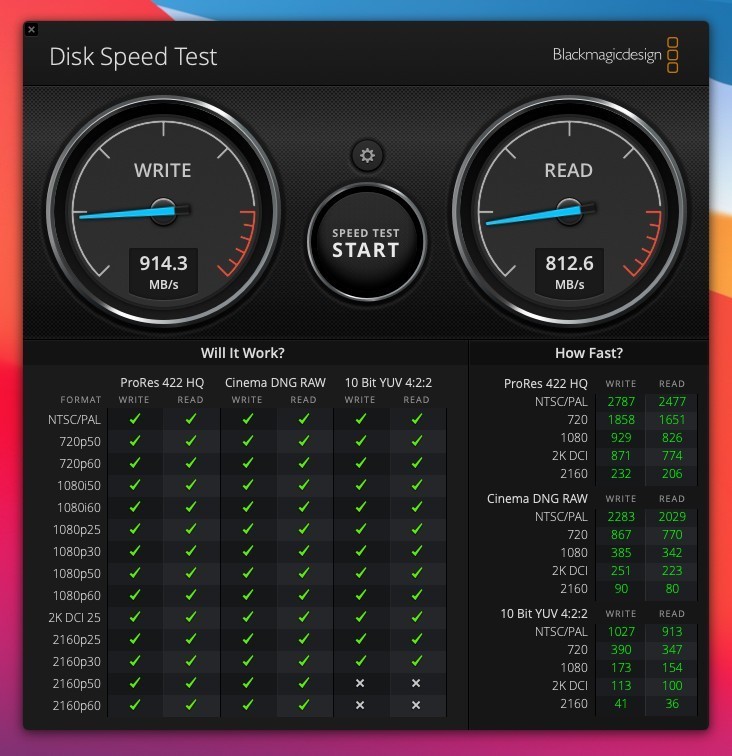Click ProRes 422 HQ write checkmark for NTSC/PAL
The height and width of the screenshot is (756, 732).
[135, 419]
